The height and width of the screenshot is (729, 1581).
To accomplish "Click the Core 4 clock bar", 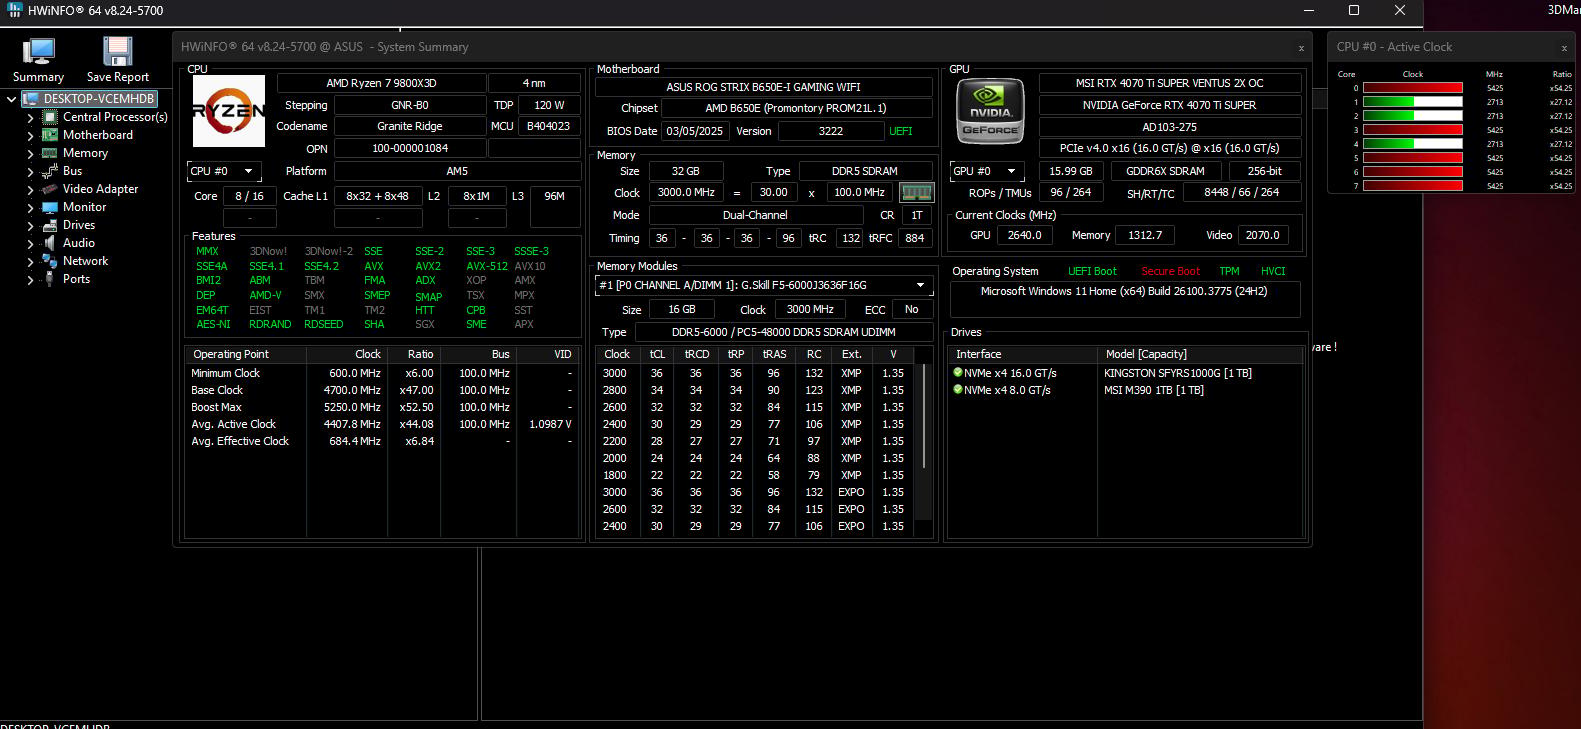I will click(x=1412, y=144).
